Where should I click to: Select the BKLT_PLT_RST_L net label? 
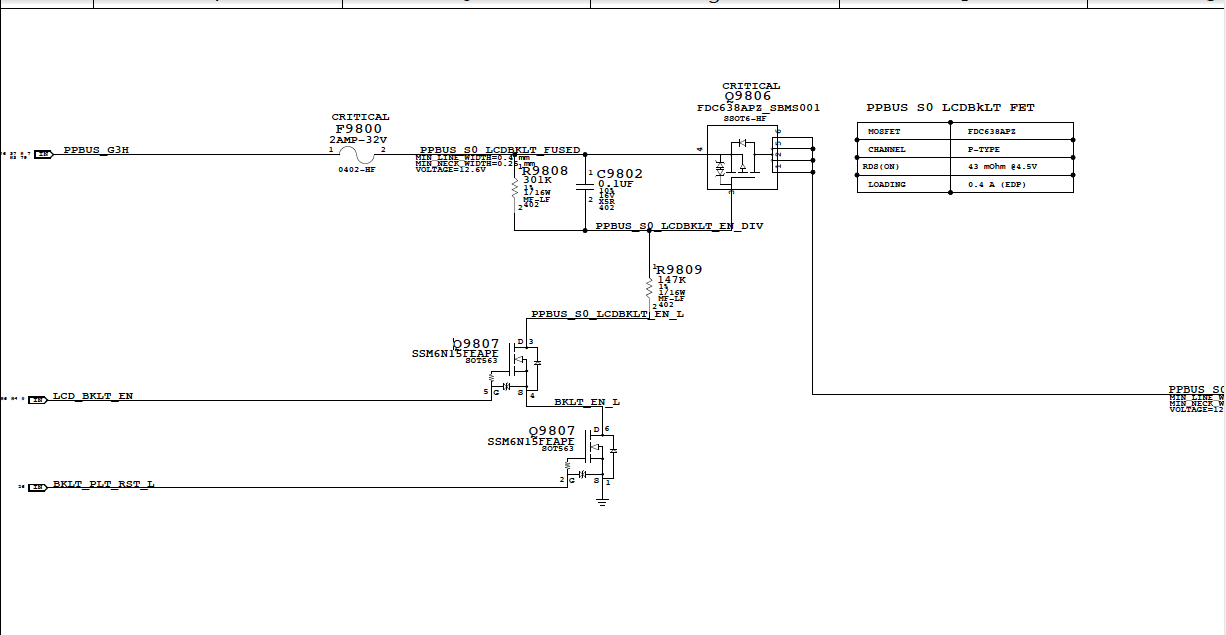point(104,484)
